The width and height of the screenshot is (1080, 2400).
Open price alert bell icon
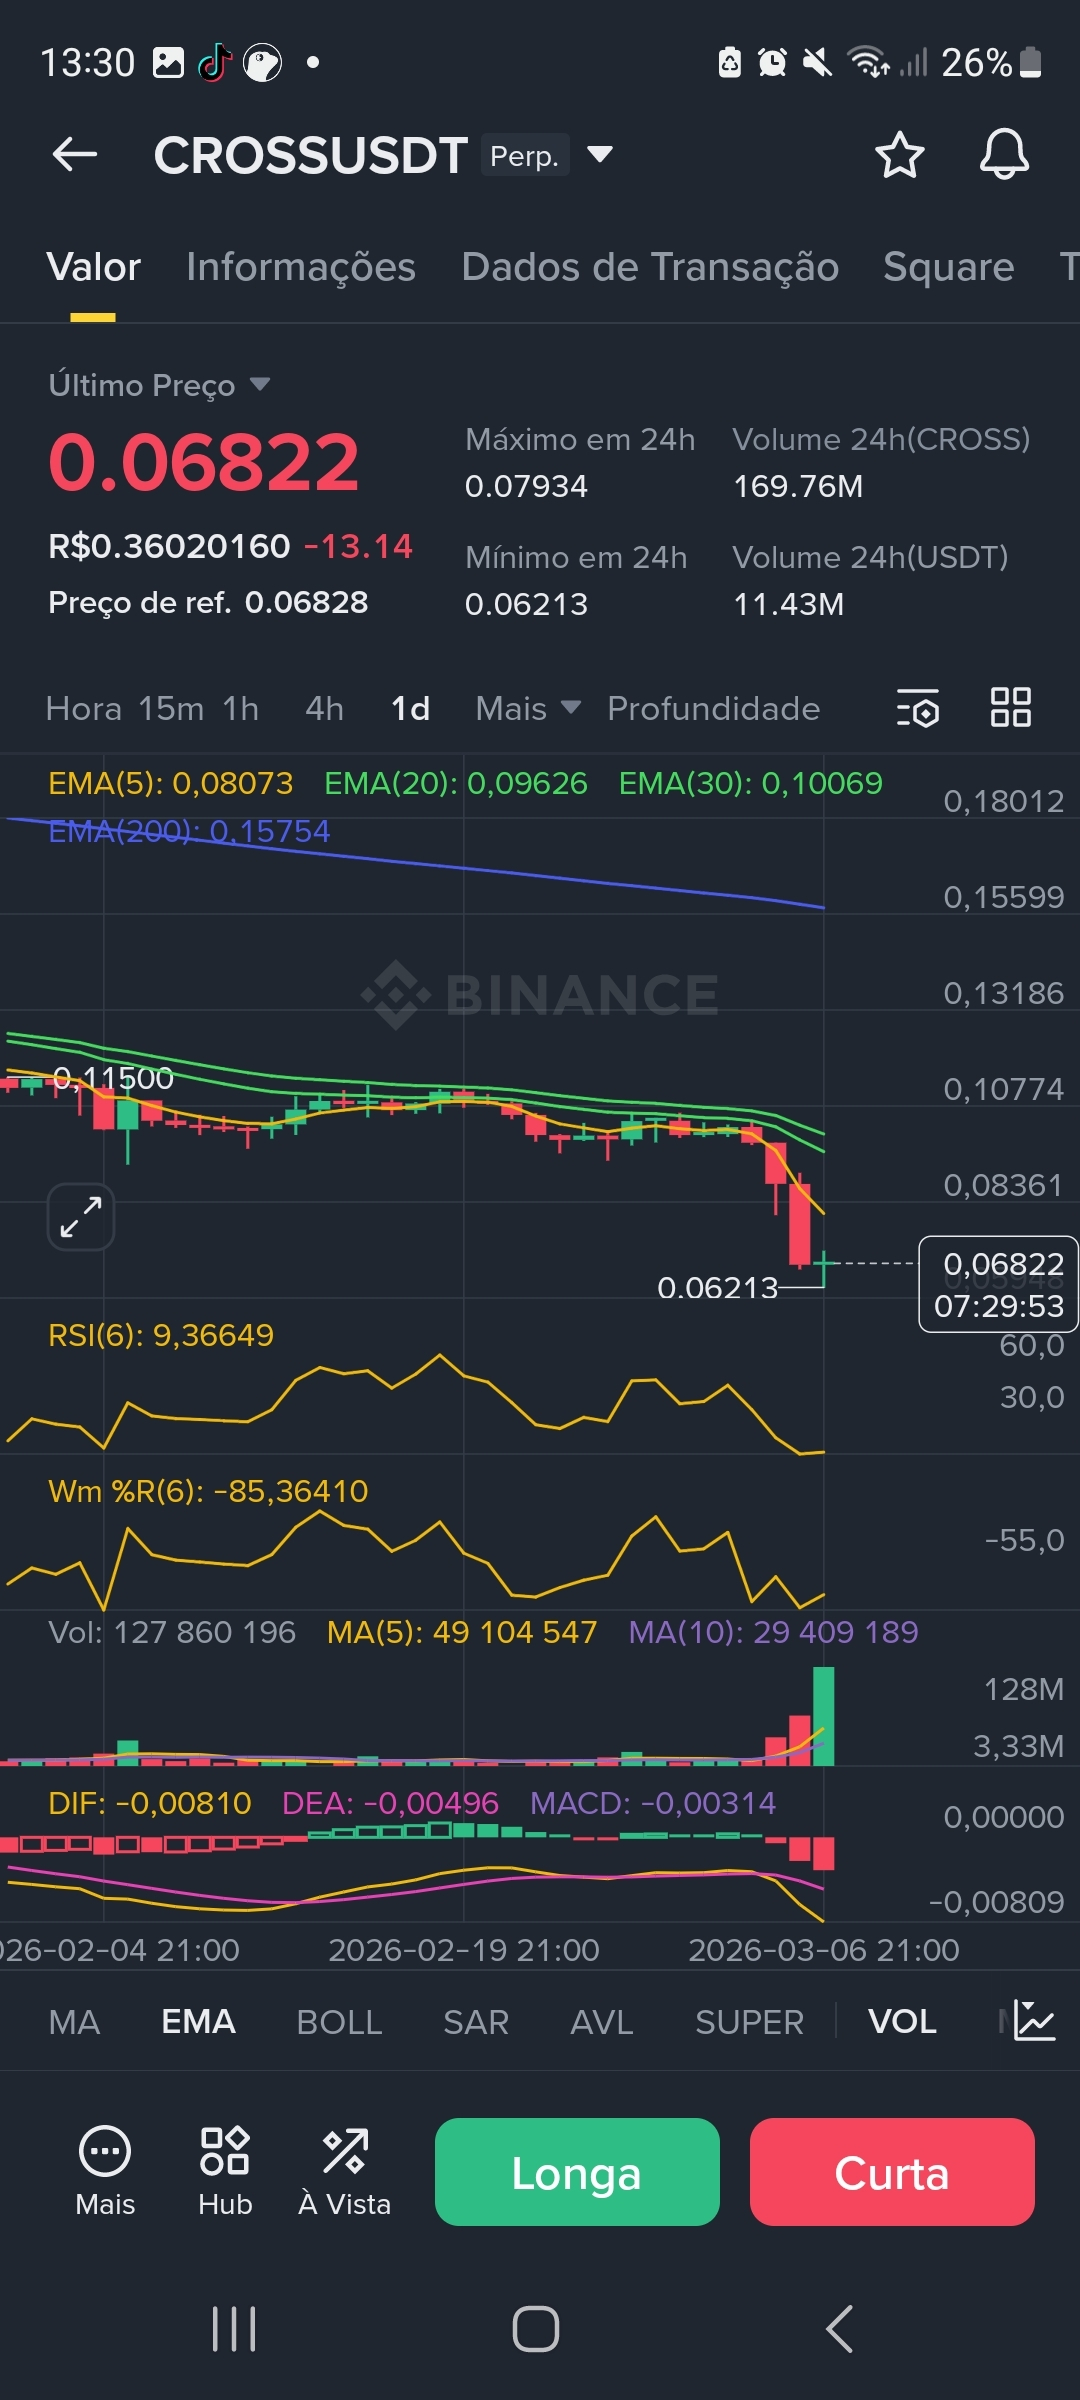click(1004, 155)
